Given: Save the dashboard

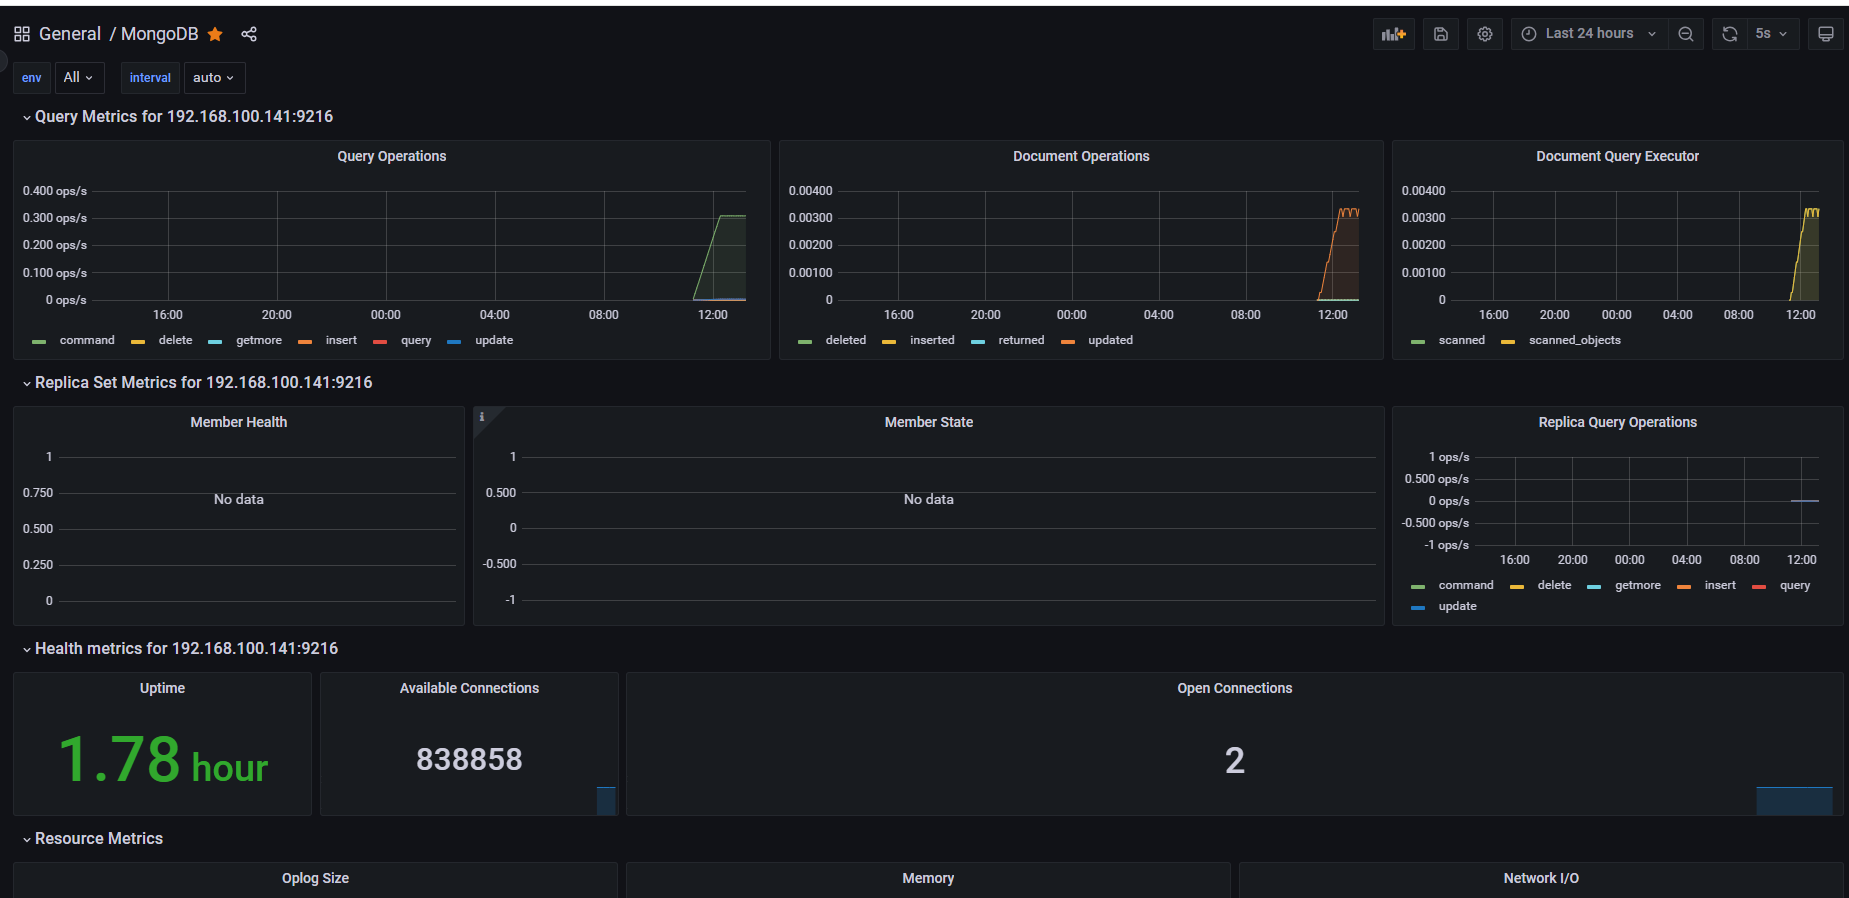Looking at the screenshot, I should coord(1441,34).
